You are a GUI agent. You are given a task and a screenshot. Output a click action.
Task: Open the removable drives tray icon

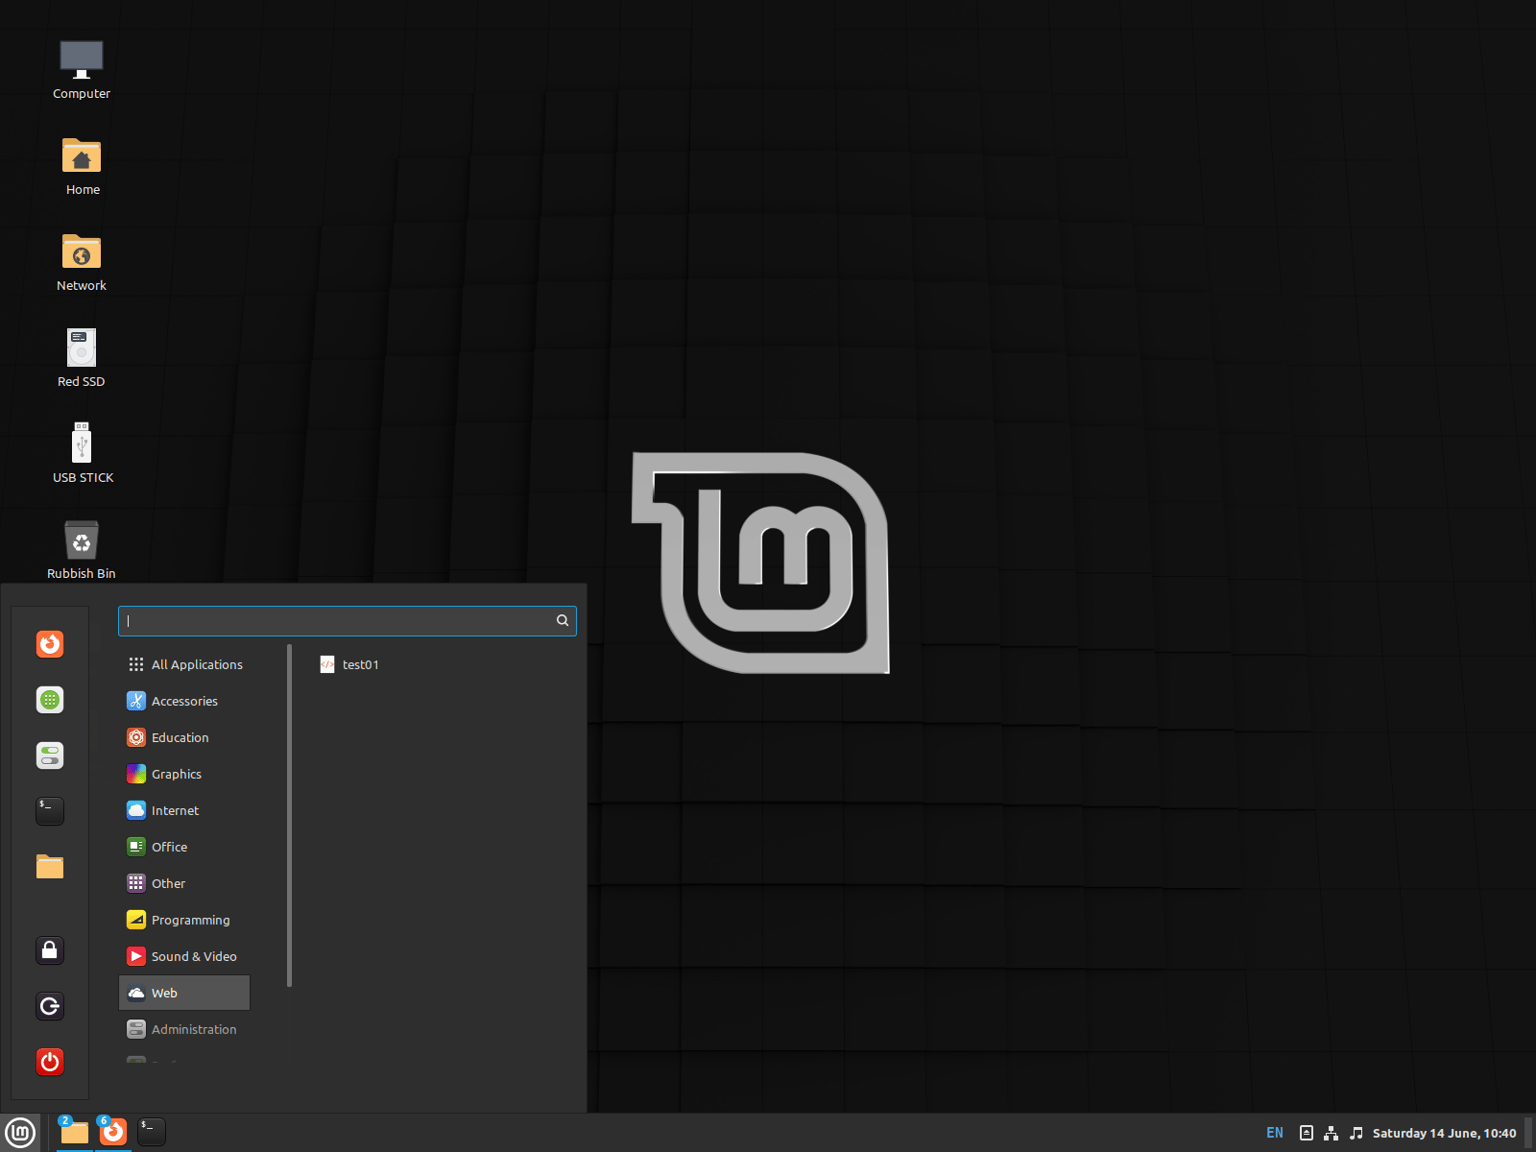coord(1306,1133)
